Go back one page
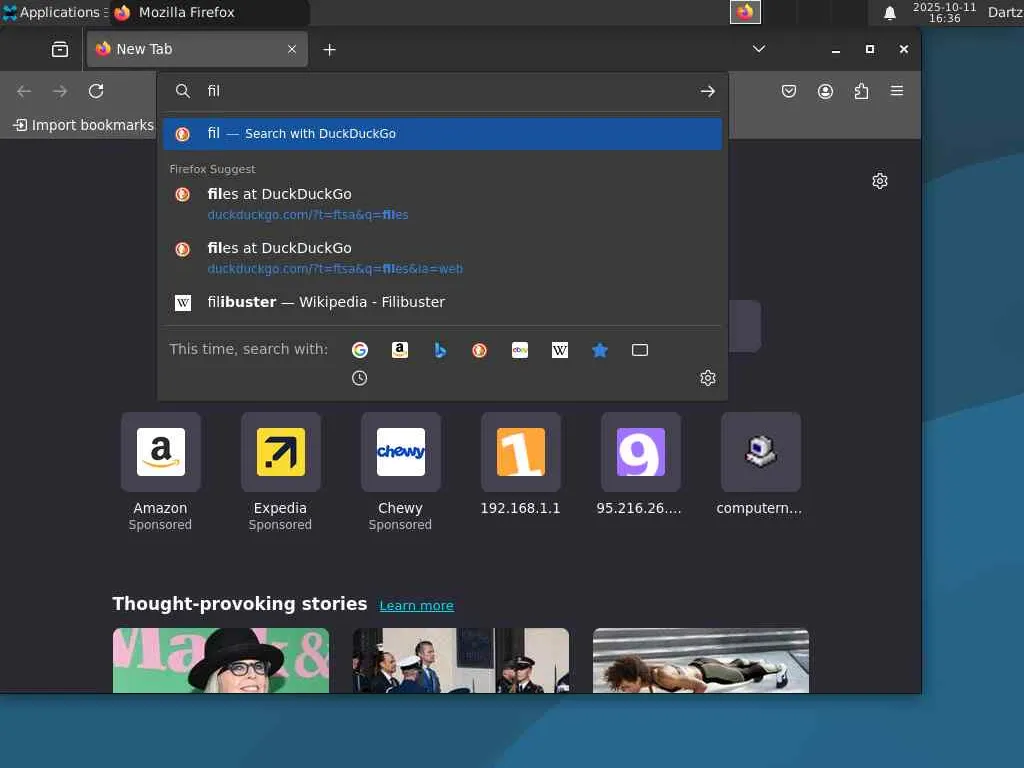1024x768 pixels. pyautogui.click(x=24, y=91)
